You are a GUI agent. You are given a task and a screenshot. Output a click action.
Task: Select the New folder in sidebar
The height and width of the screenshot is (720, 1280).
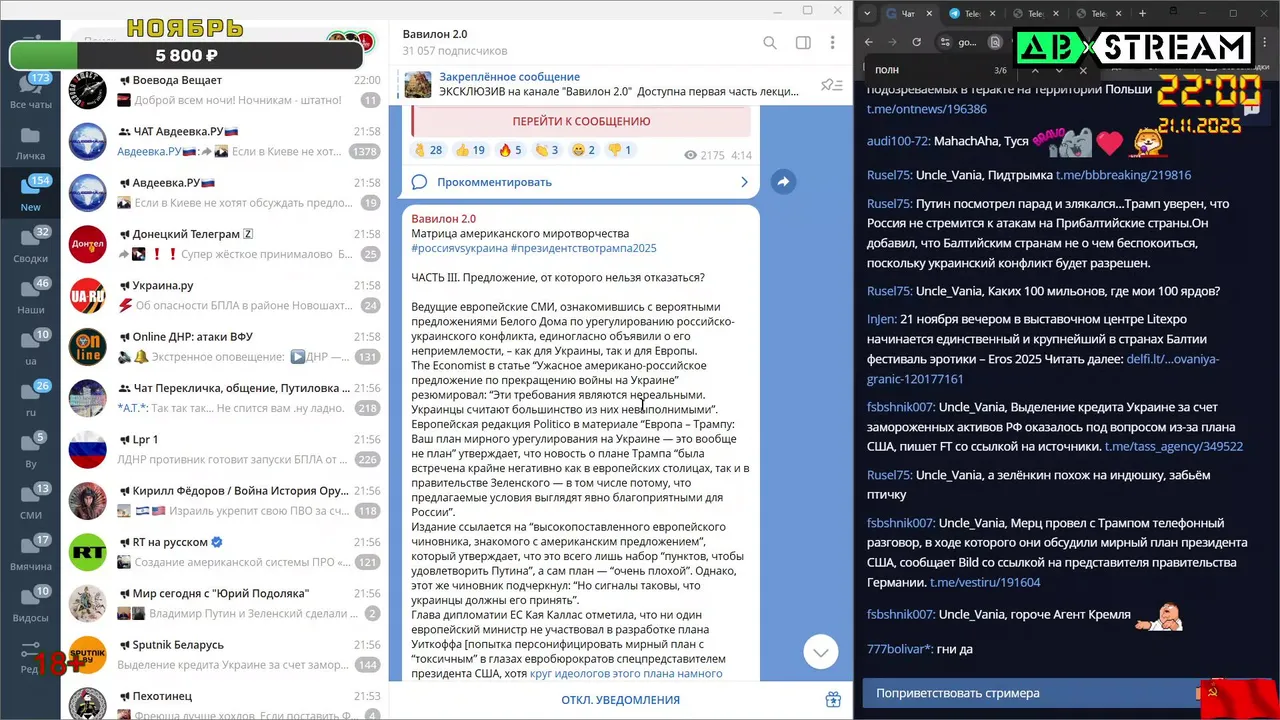coord(30,194)
